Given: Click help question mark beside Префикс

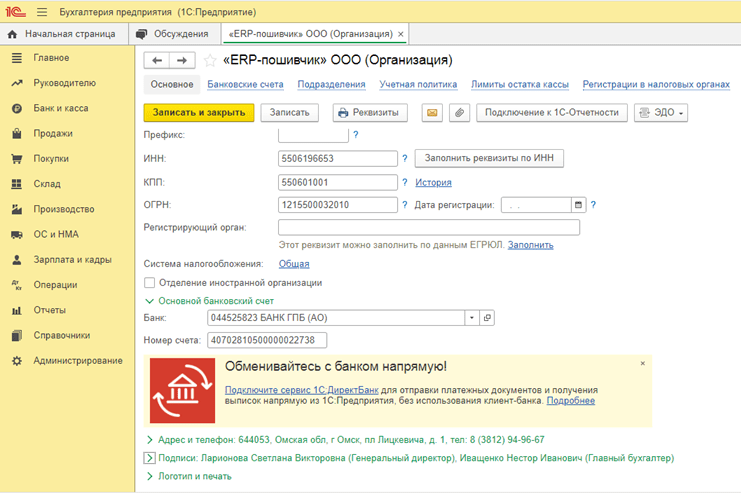Looking at the screenshot, I should (356, 135).
